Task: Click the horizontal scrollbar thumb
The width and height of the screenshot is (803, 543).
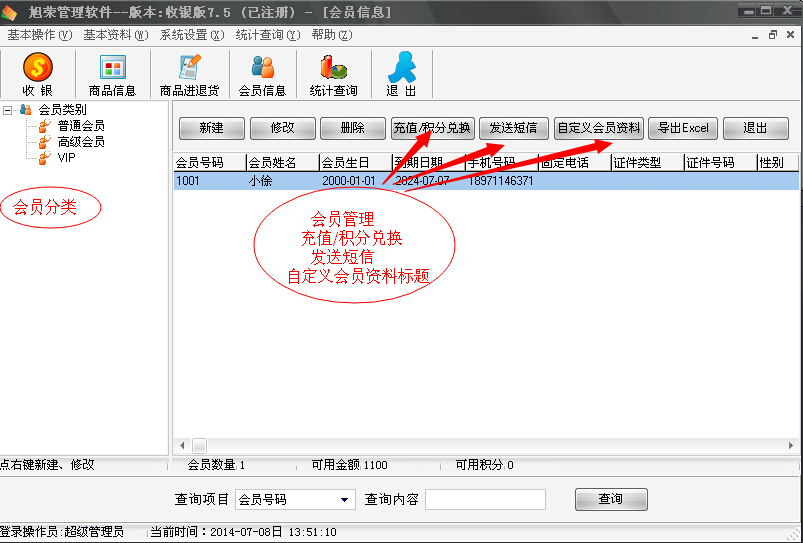Action: click(x=199, y=446)
